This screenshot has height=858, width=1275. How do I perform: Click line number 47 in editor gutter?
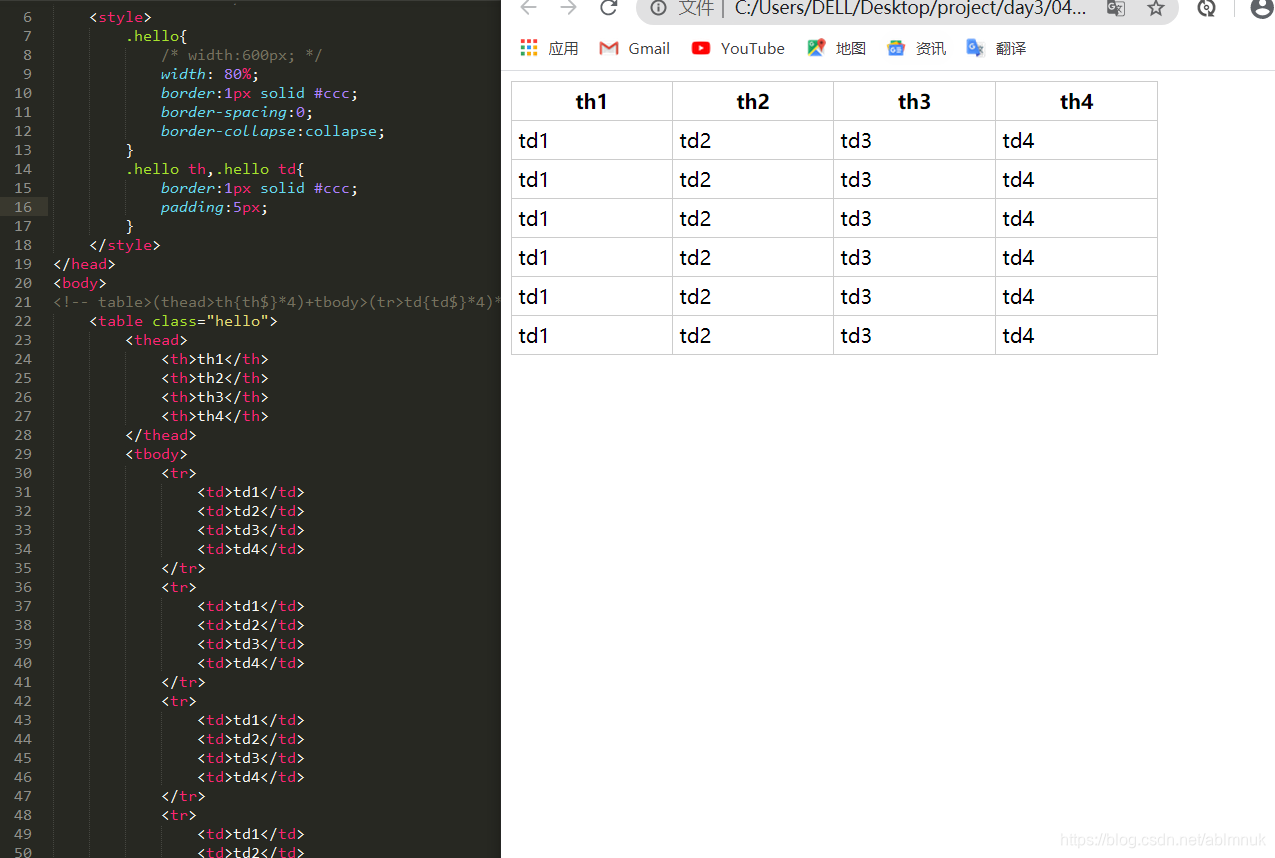(23, 796)
